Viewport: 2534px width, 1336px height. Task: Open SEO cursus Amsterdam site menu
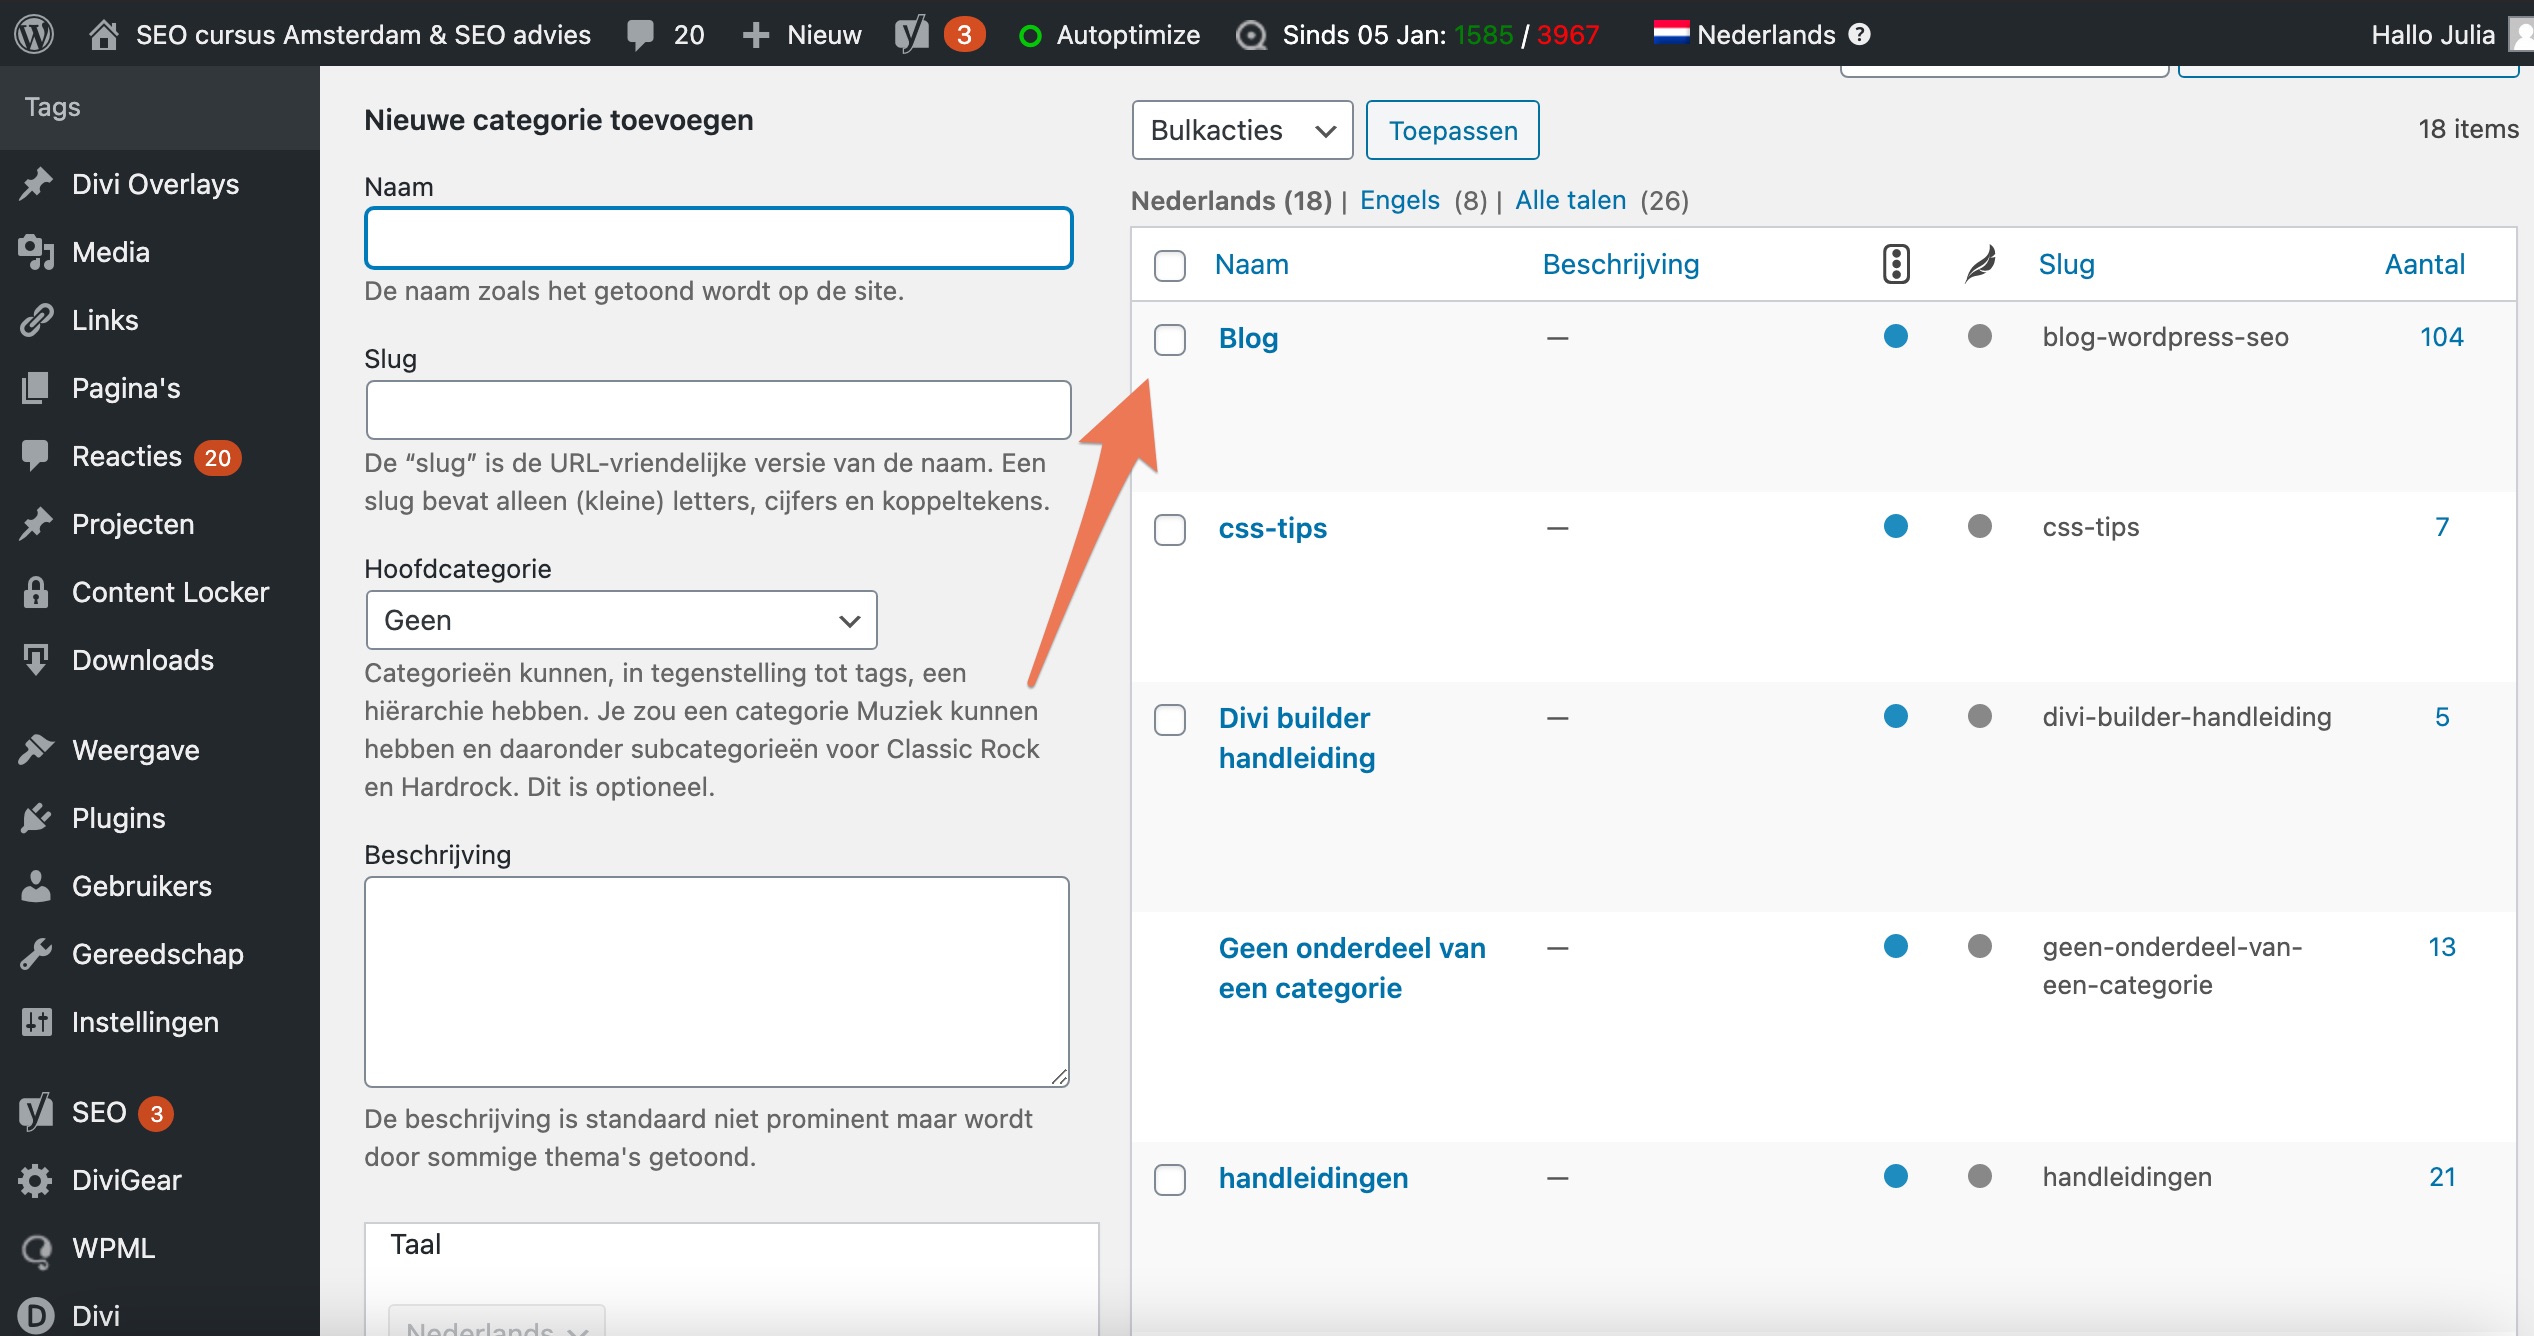pyautogui.click(x=363, y=35)
